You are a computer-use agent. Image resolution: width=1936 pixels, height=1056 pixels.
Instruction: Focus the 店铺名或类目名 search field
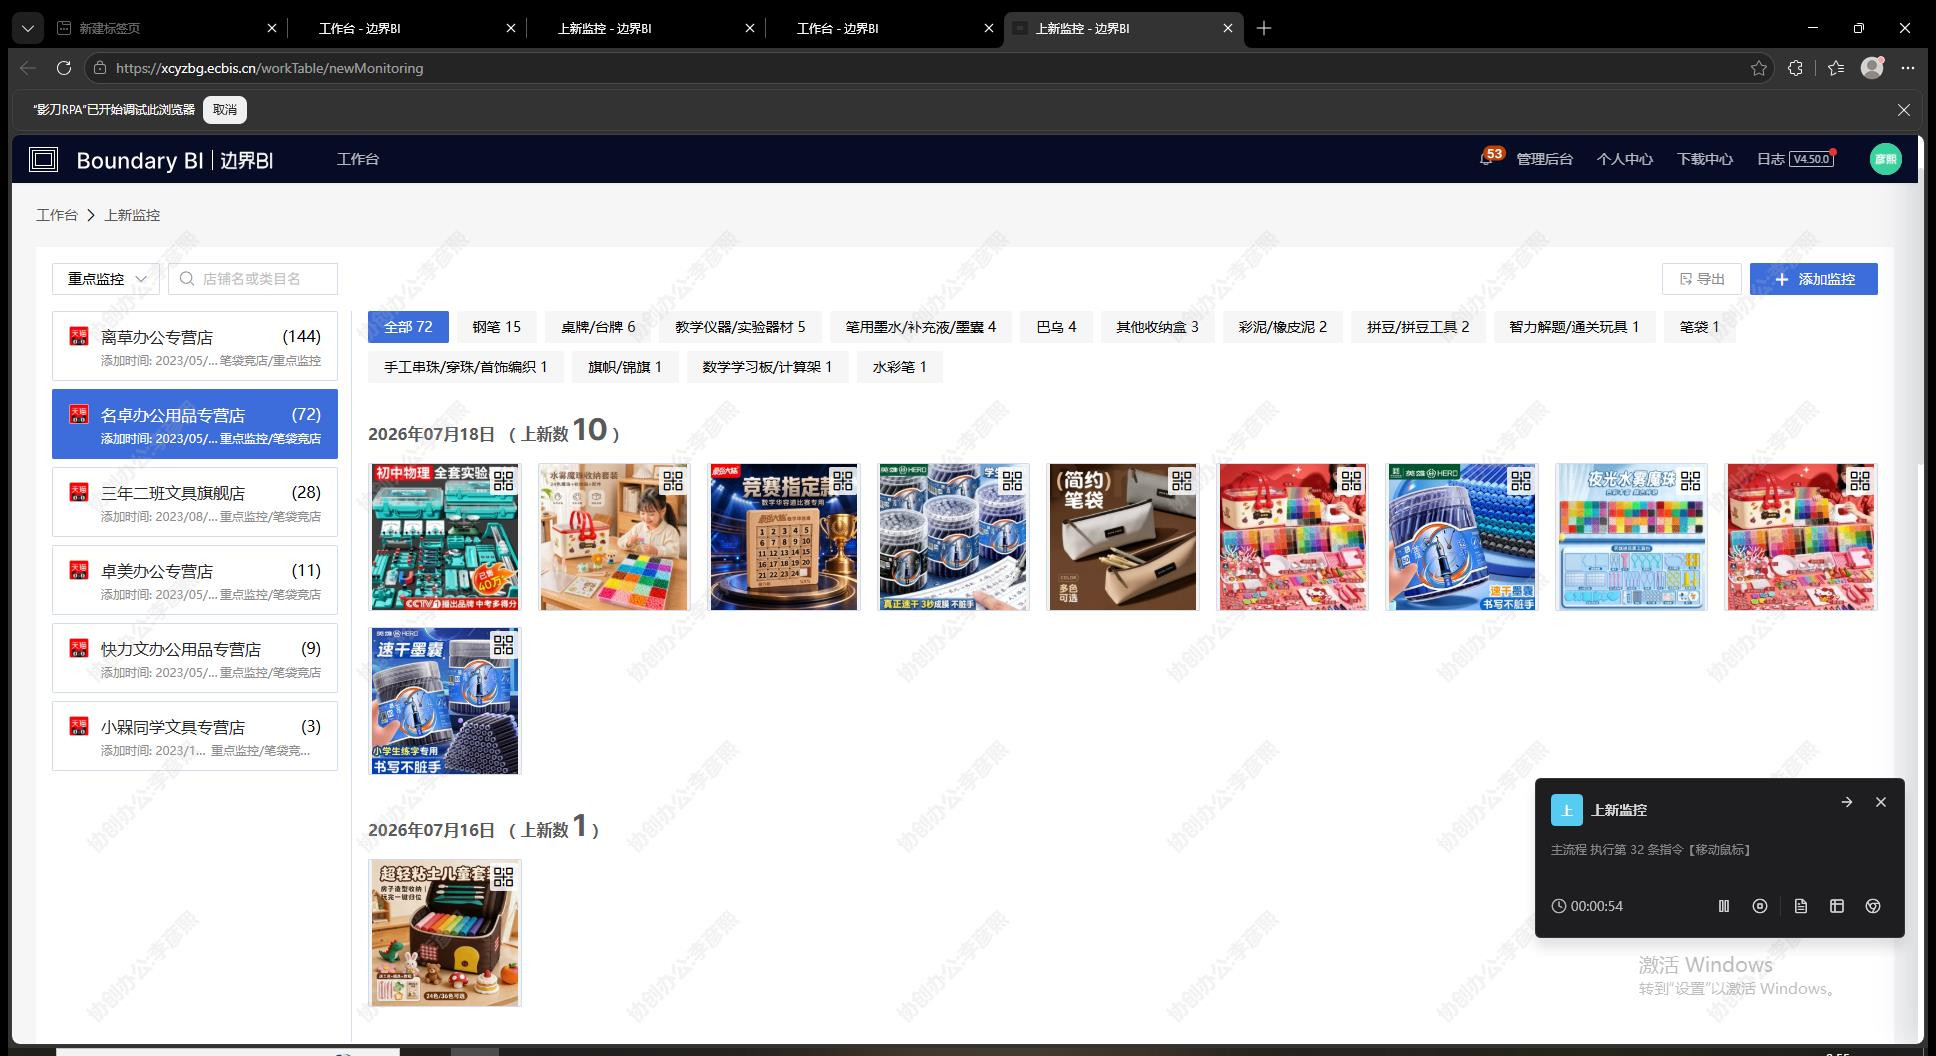[x=253, y=279]
